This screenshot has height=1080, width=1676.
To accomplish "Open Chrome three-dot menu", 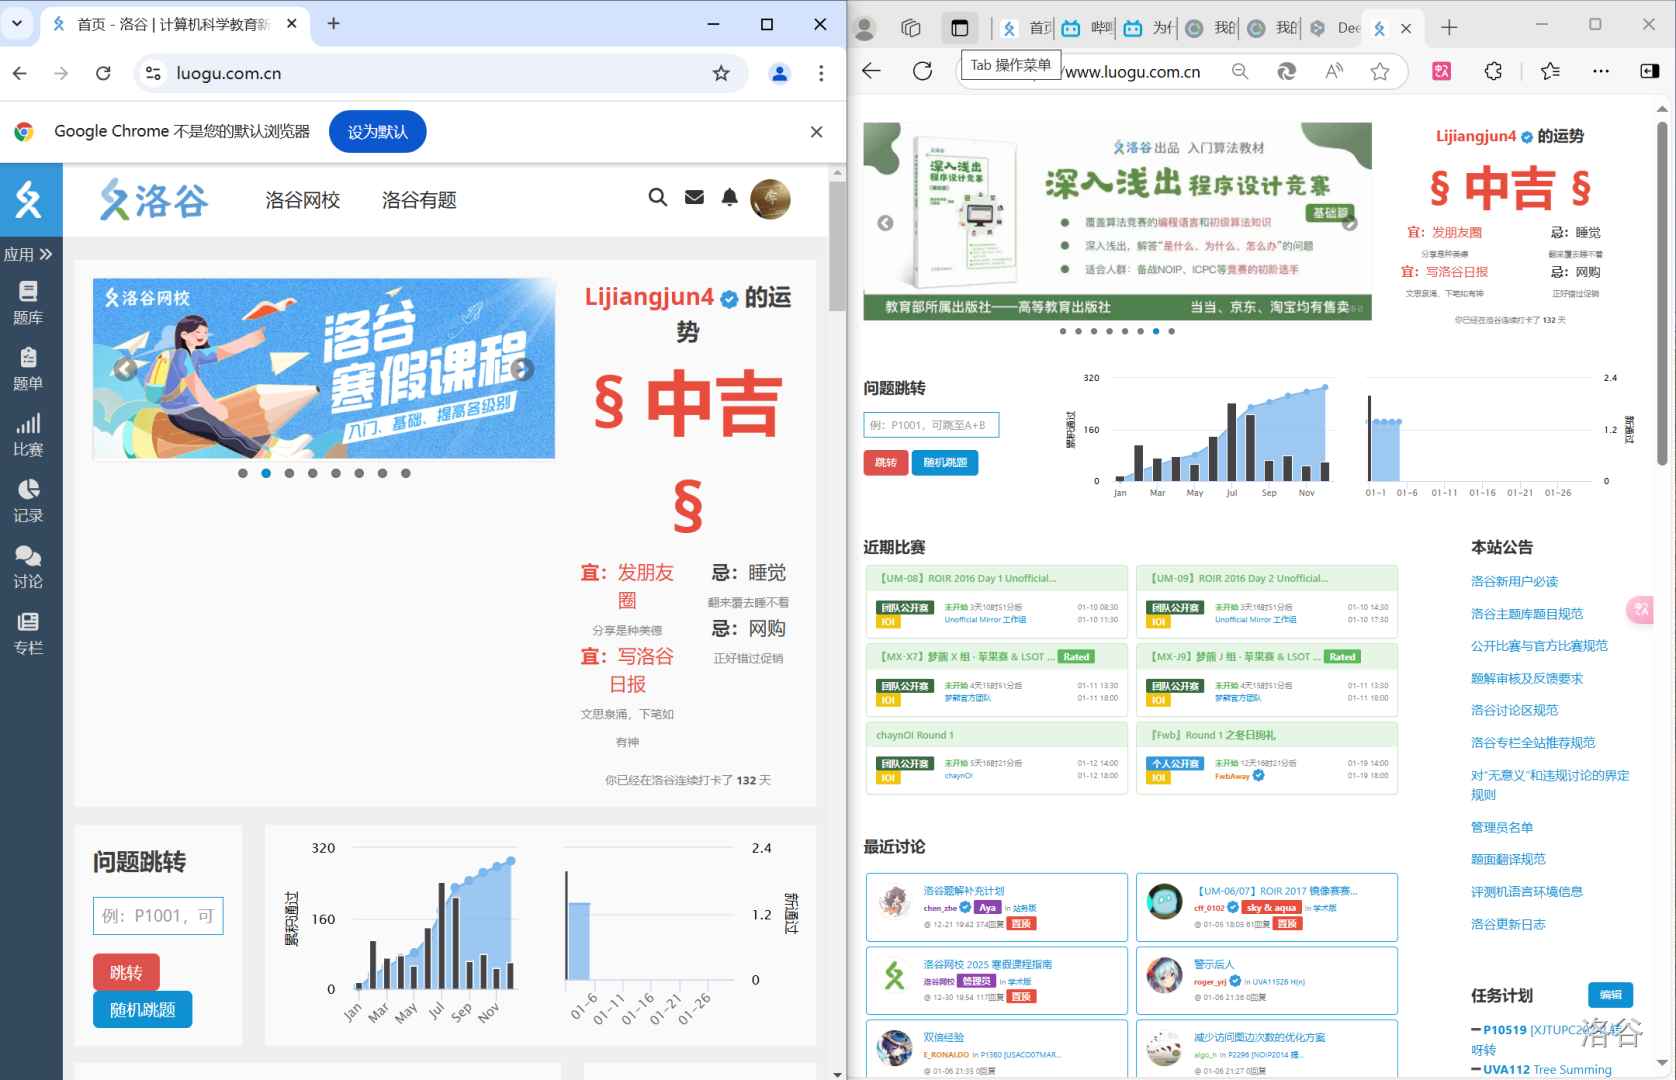I will point(821,73).
